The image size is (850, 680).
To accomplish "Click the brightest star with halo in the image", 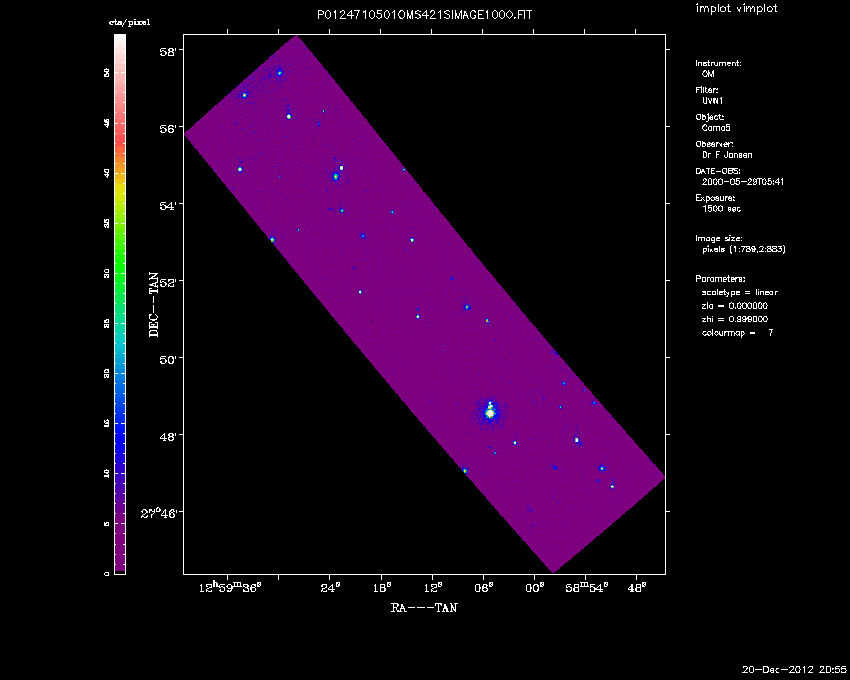I will [490, 413].
